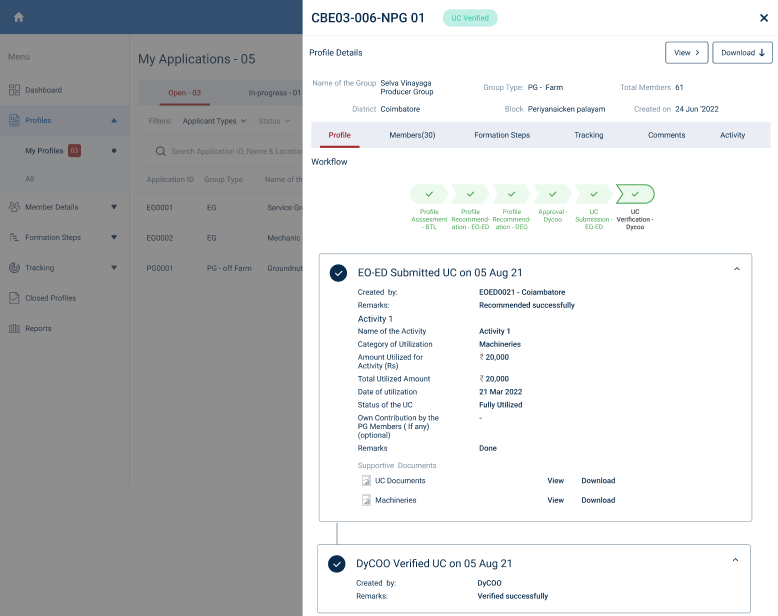The height and width of the screenshot is (616, 778).
Task: Select the UC Verification - Dycoo step
Action: tap(635, 193)
